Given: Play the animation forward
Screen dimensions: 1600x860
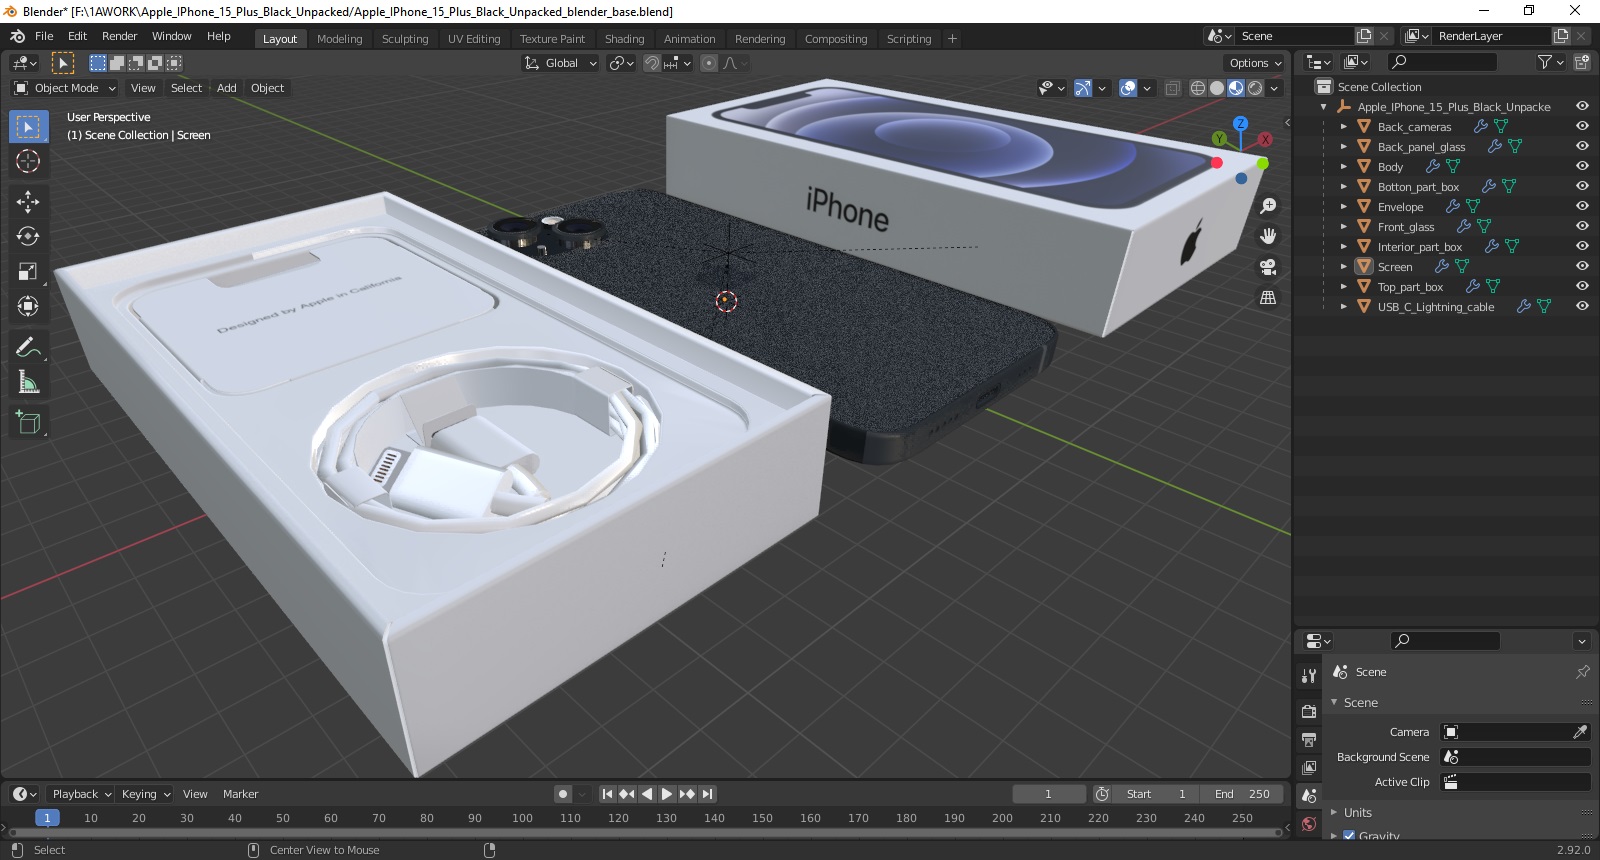Looking at the screenshot, I should pos(667,794).
